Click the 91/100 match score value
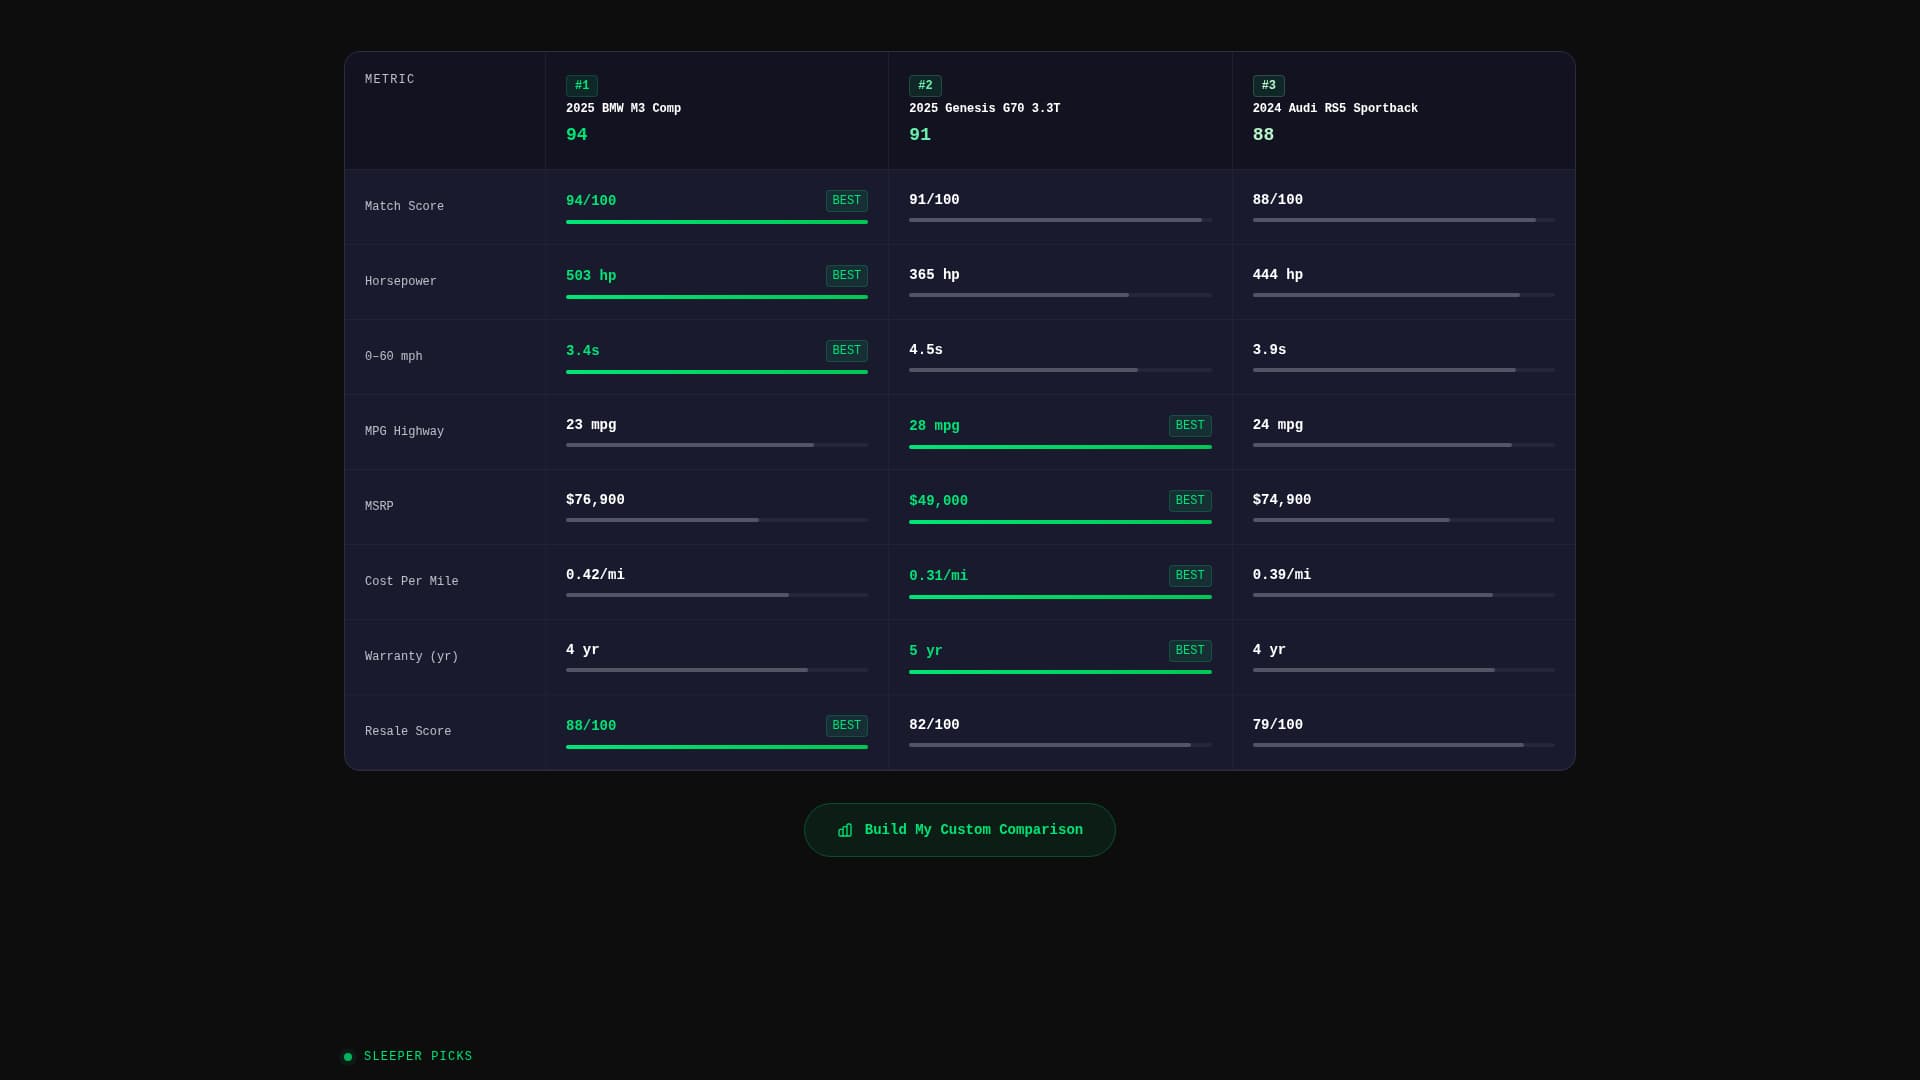 click(934, 200)
